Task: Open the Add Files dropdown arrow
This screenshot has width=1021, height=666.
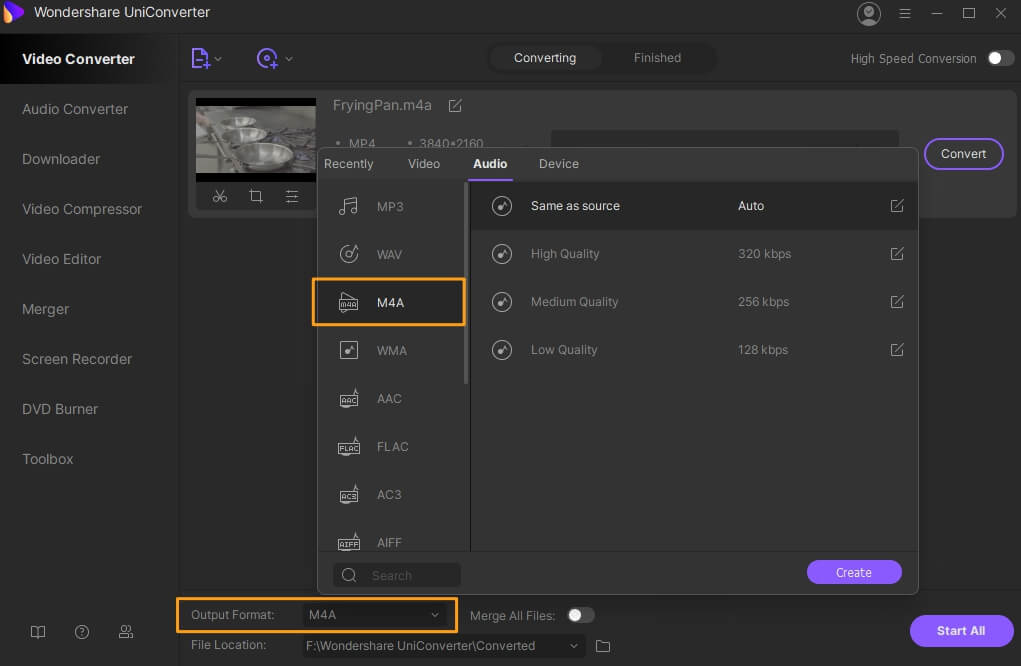Action: click(x=218, y=59)
